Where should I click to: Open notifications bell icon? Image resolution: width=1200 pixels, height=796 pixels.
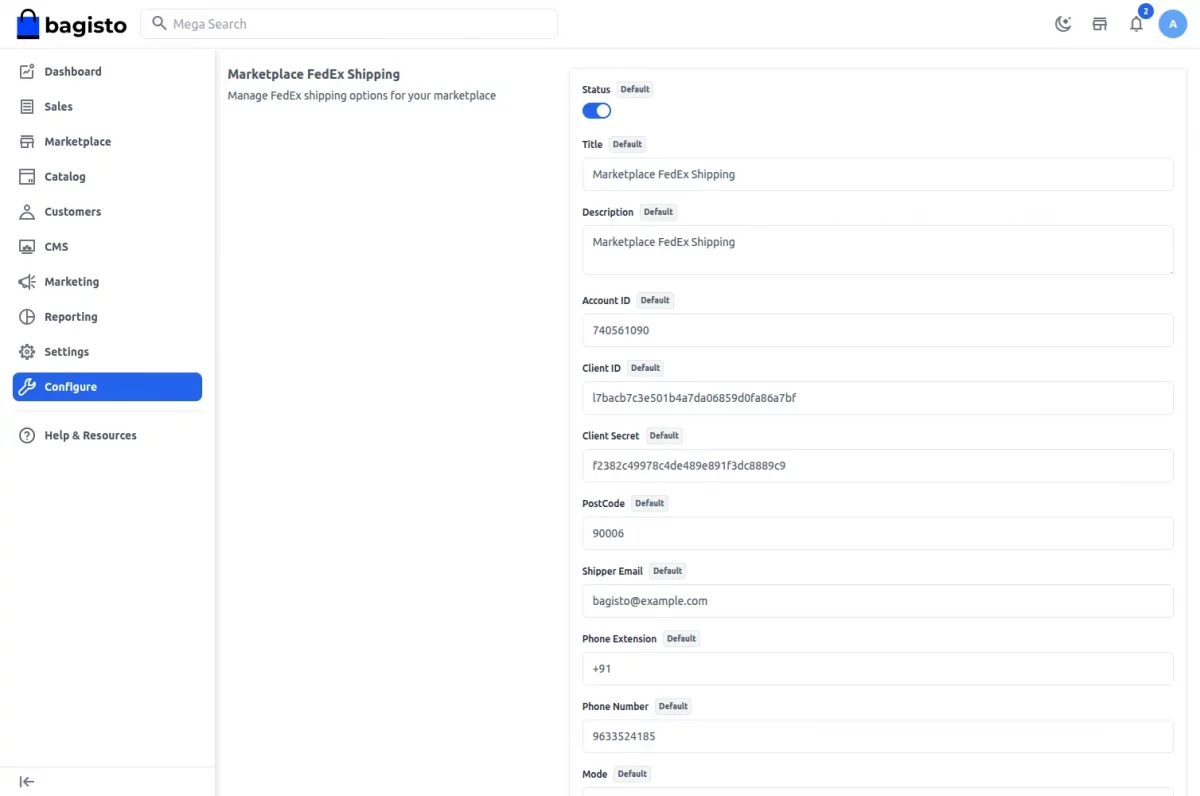[1136, 24]
